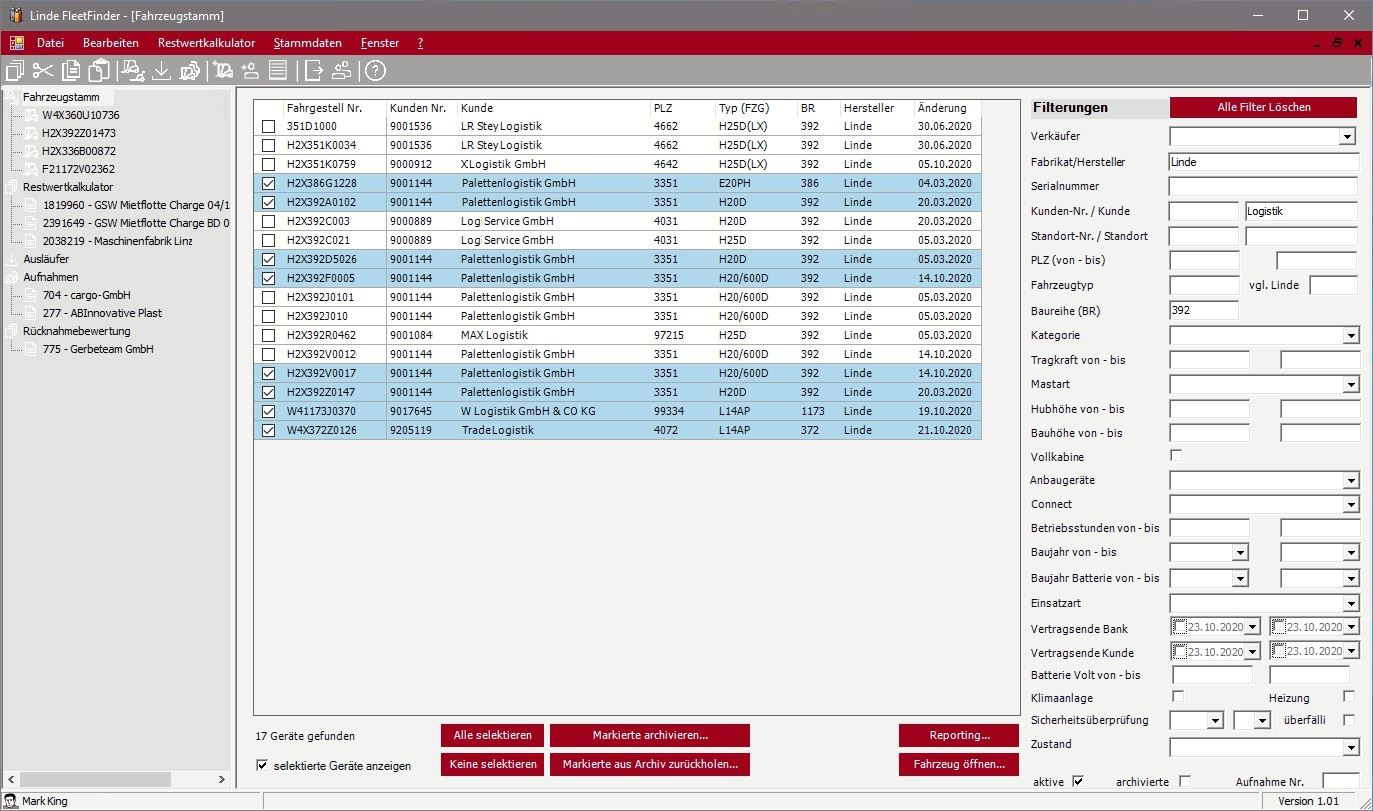Screen dimensions: 1373x811
Task: Open the Stammdaten menu
Action: (x=307, y=43)
